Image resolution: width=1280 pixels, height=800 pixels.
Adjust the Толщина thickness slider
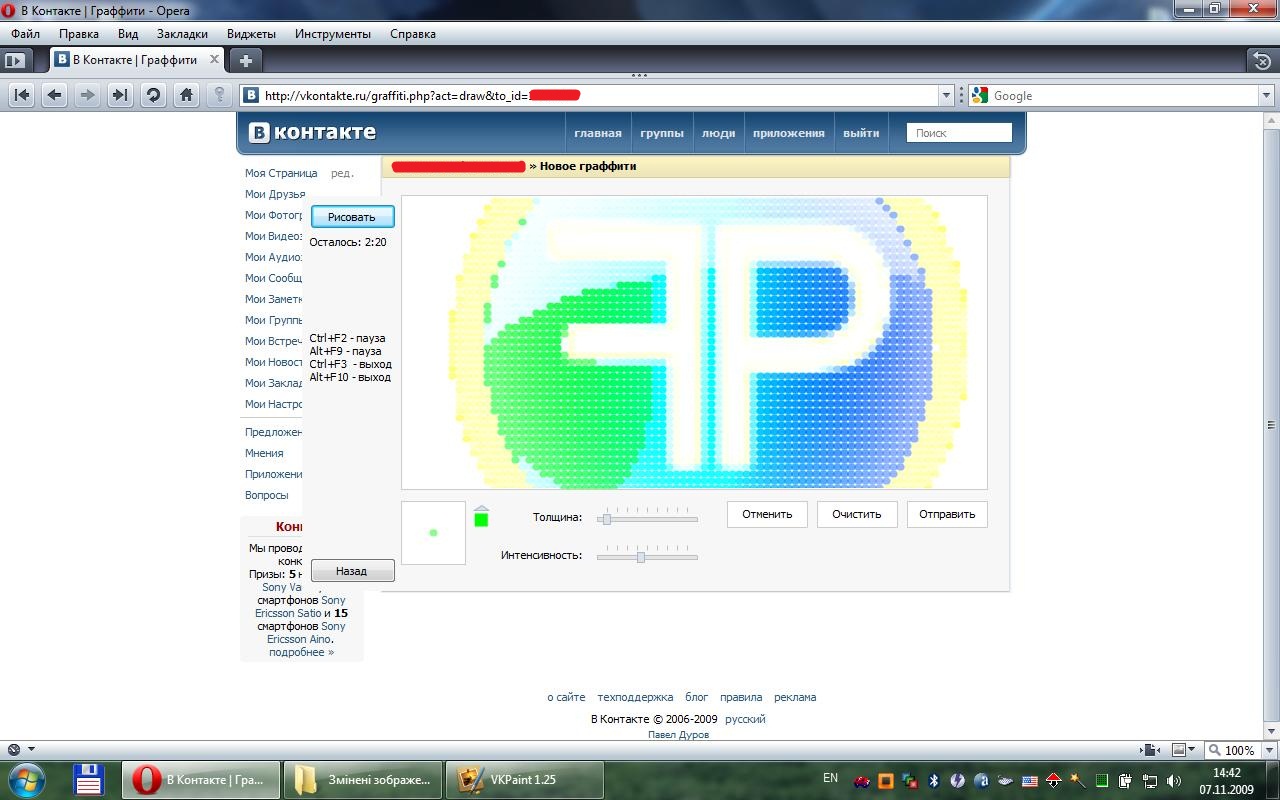[647, 518]
